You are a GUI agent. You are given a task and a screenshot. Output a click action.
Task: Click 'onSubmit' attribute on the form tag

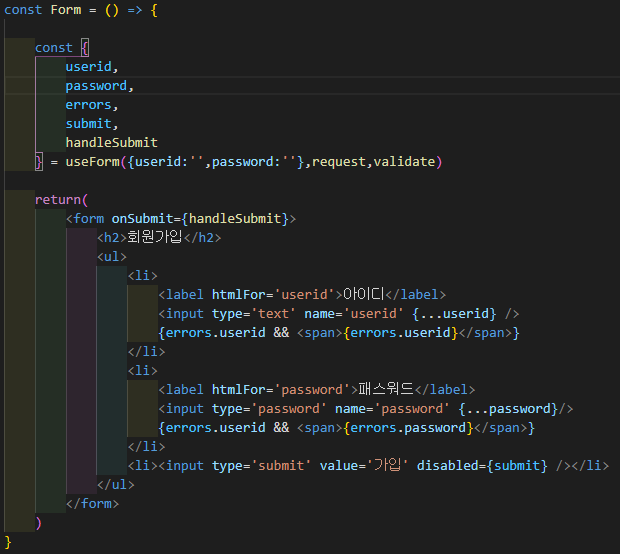click(x=142, y=219)
